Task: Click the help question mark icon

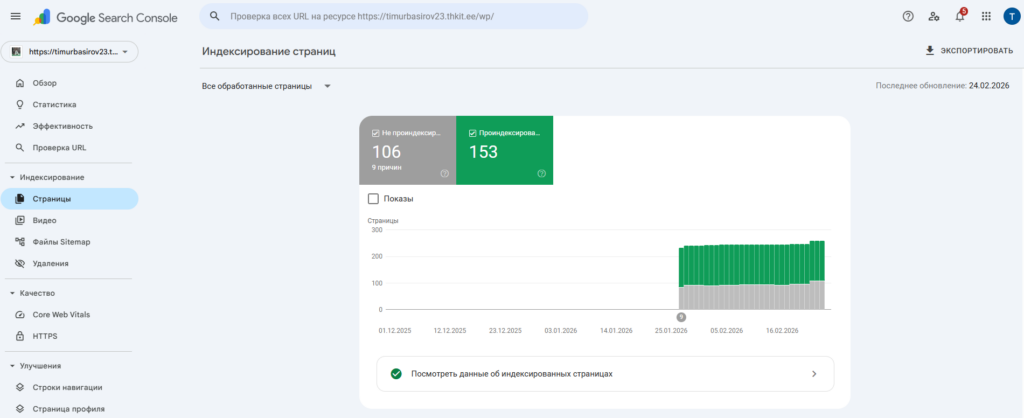Action: tap(908, 17)
